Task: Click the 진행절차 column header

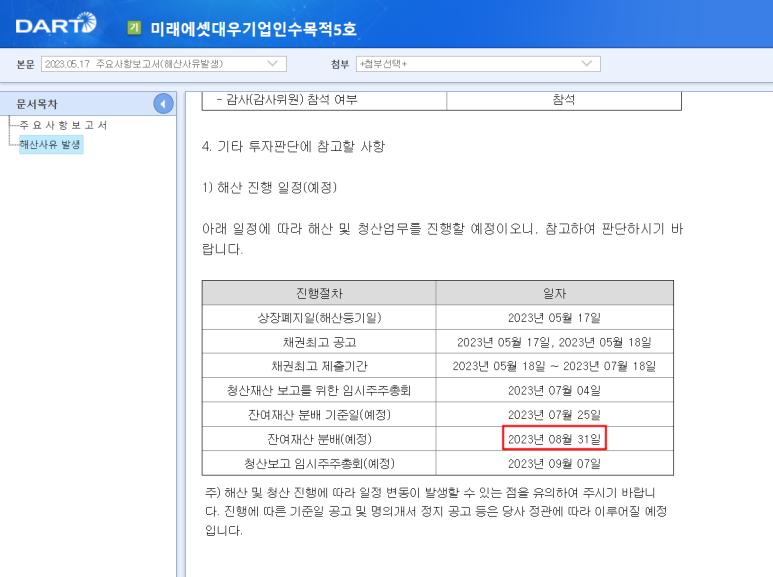Action: (319, 293)
